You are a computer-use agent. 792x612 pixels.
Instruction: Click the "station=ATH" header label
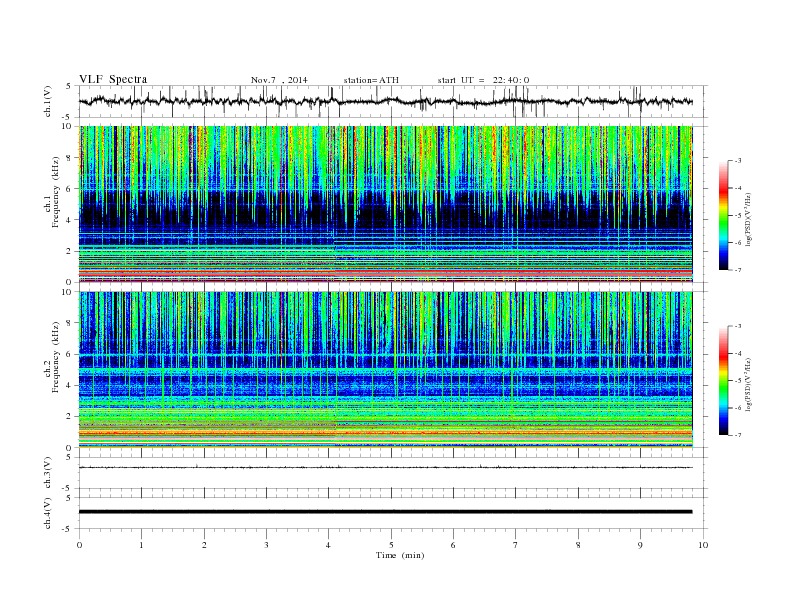pyautogui.click(x=371, y=80)
